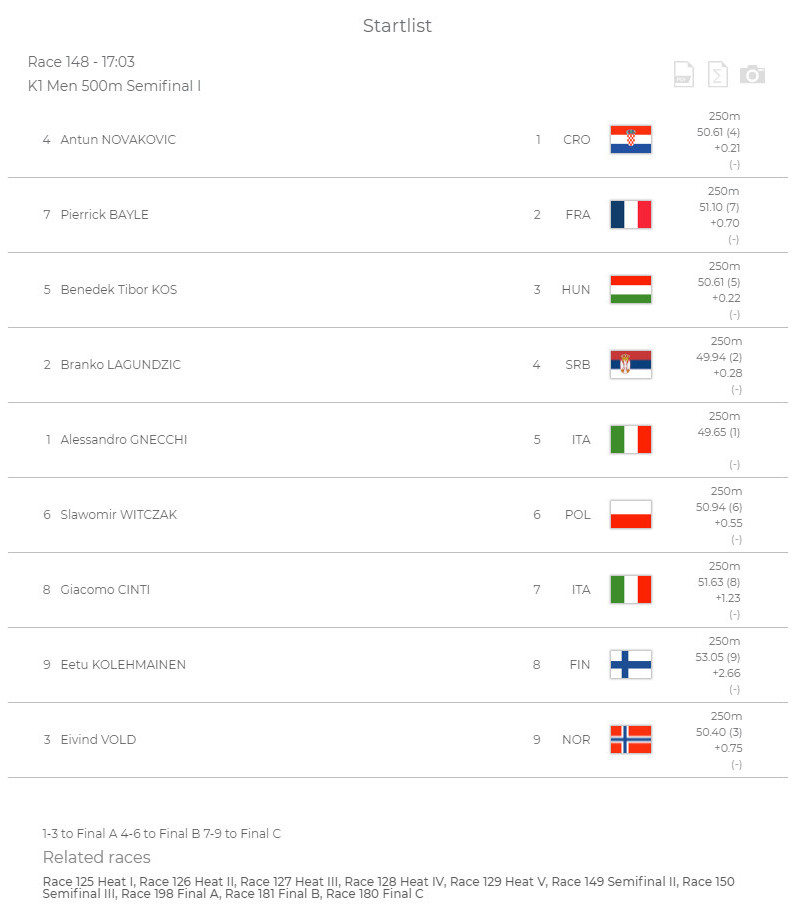Screen dimensions: 793x919
Task: Go to Race 125 Heat I
Action: pos(87,881)
